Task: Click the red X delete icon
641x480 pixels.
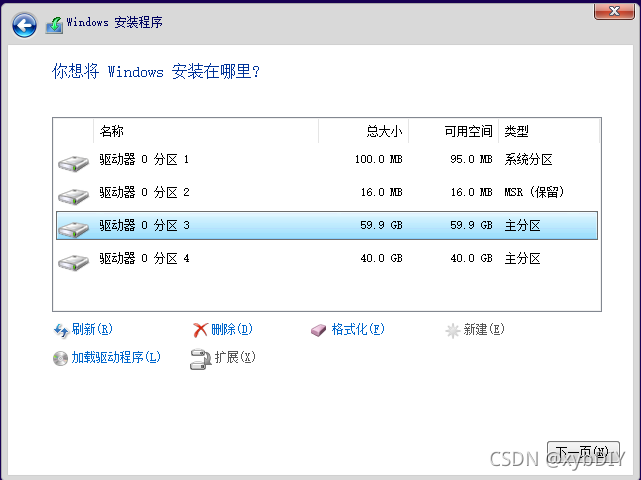Action: 200,330
